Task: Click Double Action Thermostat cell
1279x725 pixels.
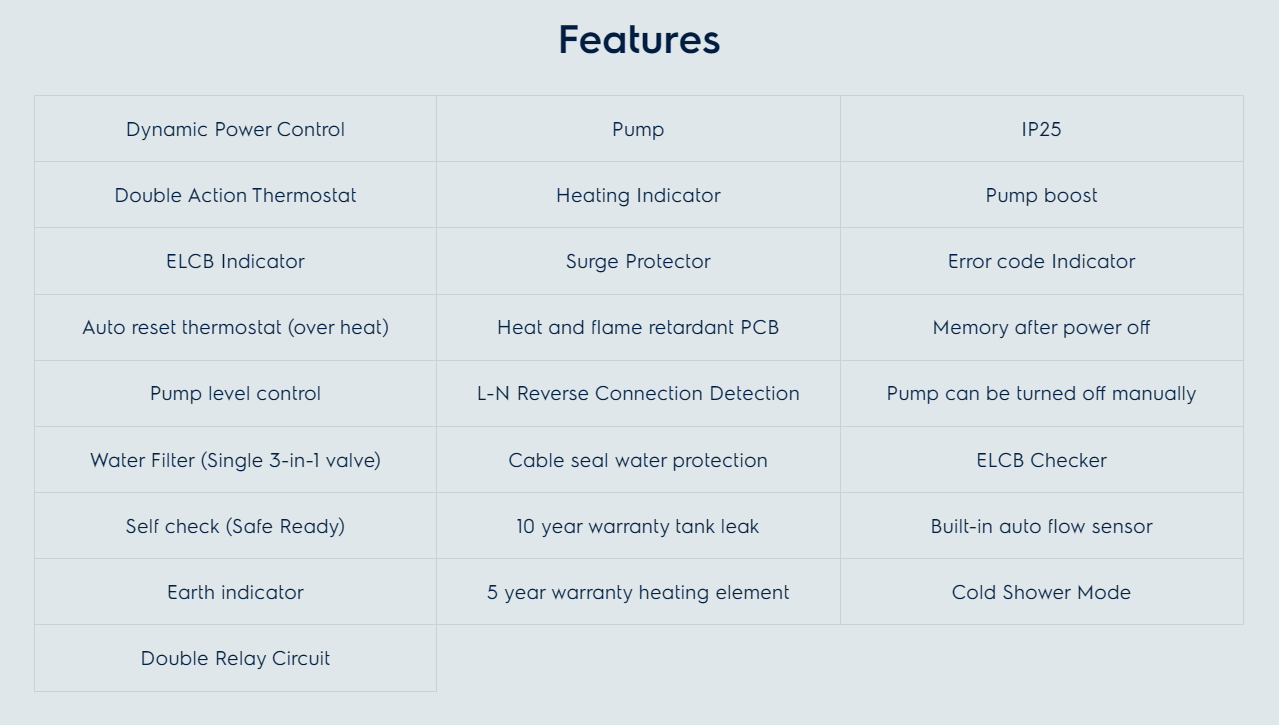Action: pyautogui.click(x=235, y=196)
